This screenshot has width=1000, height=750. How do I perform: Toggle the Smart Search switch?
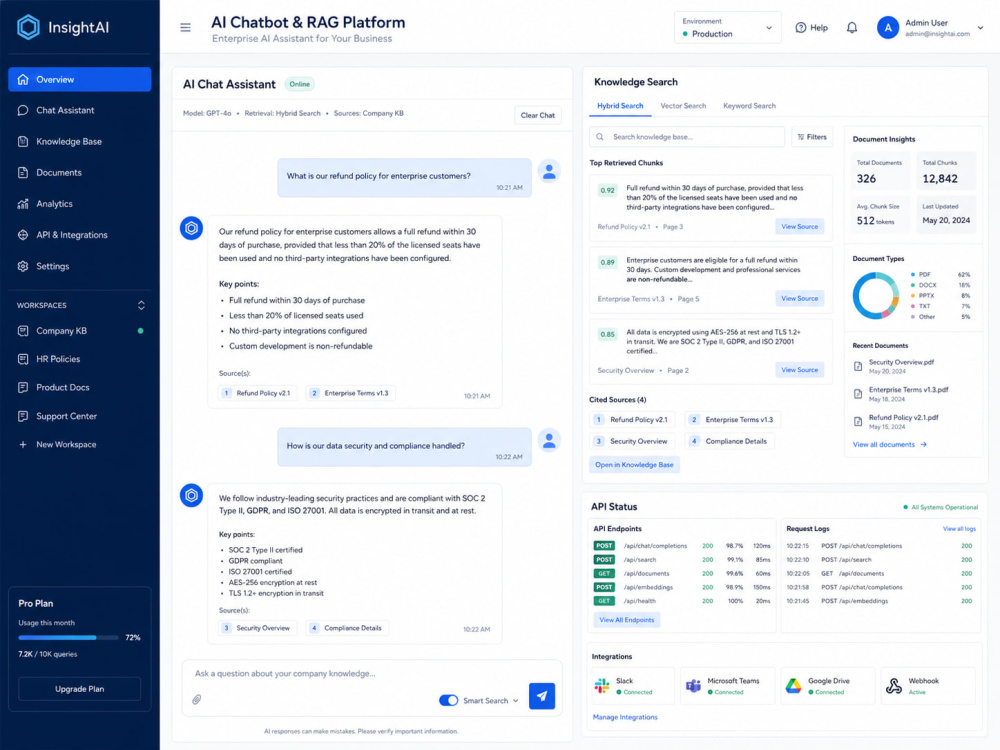(448, 700)
